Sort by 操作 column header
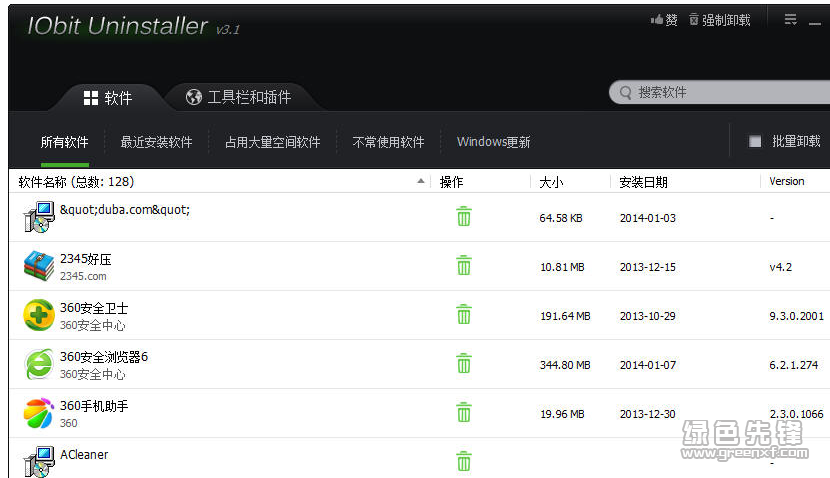830x478 pixels. pos(452,182)
